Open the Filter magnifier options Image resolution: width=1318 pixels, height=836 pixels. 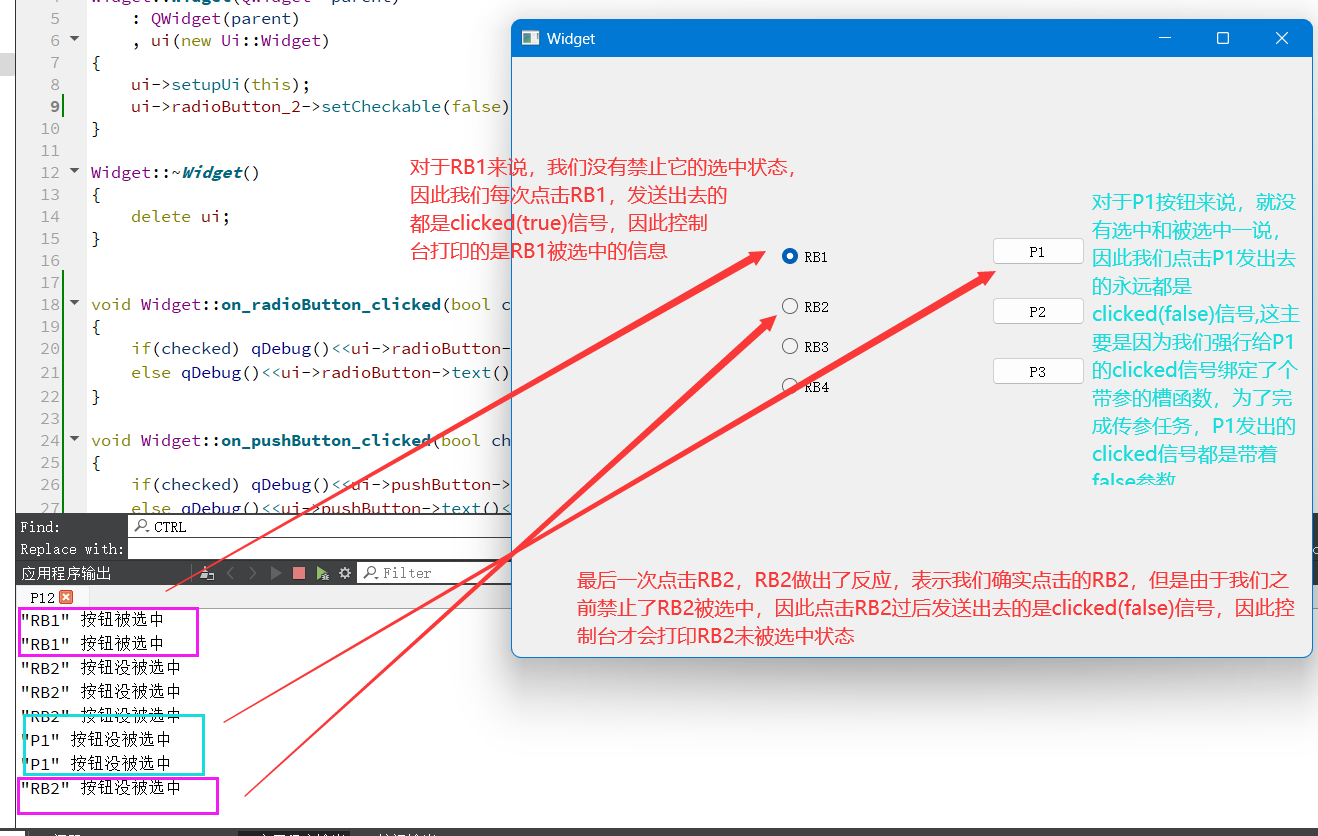click(370, 573)
